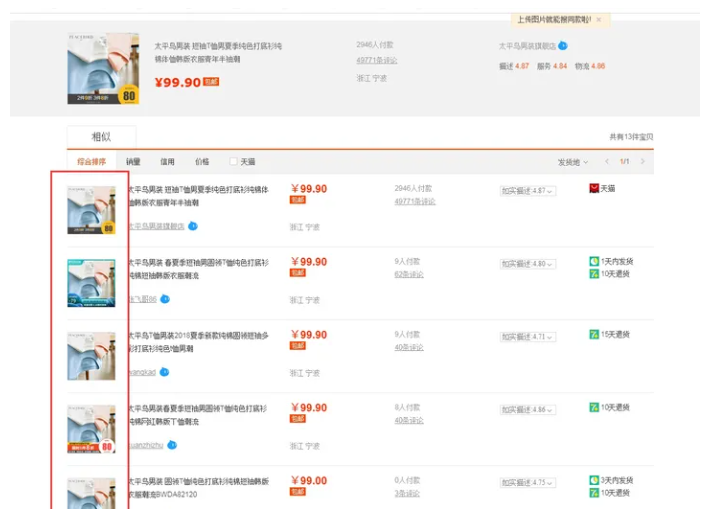Image resolution: width=703 pixels, height=509 pixels.
Task: Click the Wangwang chat icon for first listing seller
Action: point(193,226)
